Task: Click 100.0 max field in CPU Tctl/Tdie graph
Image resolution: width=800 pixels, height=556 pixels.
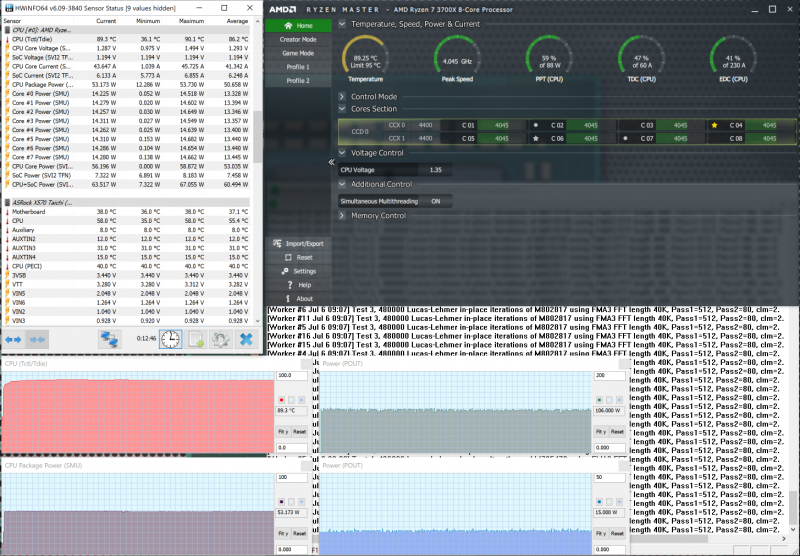Action: coord(292,376)
